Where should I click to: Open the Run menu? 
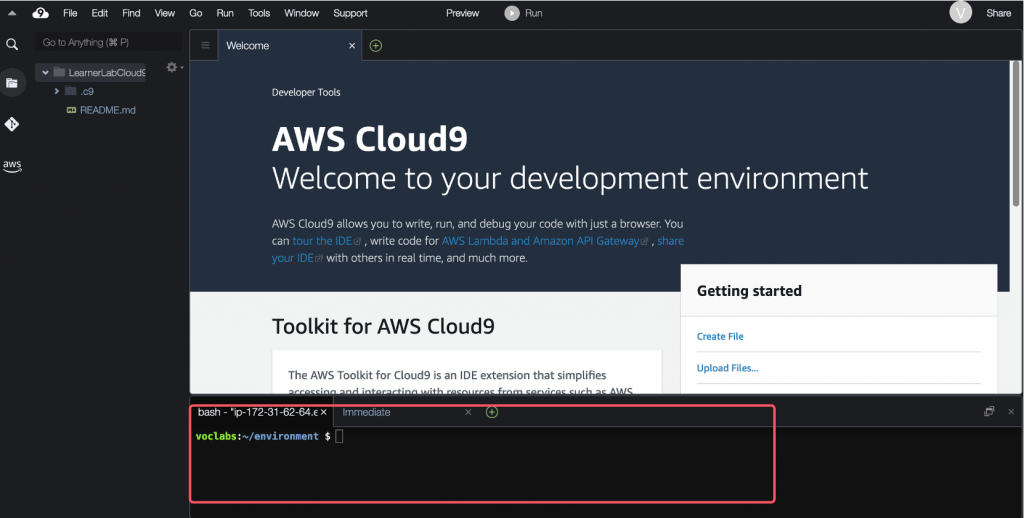click(x=225, y=13)
